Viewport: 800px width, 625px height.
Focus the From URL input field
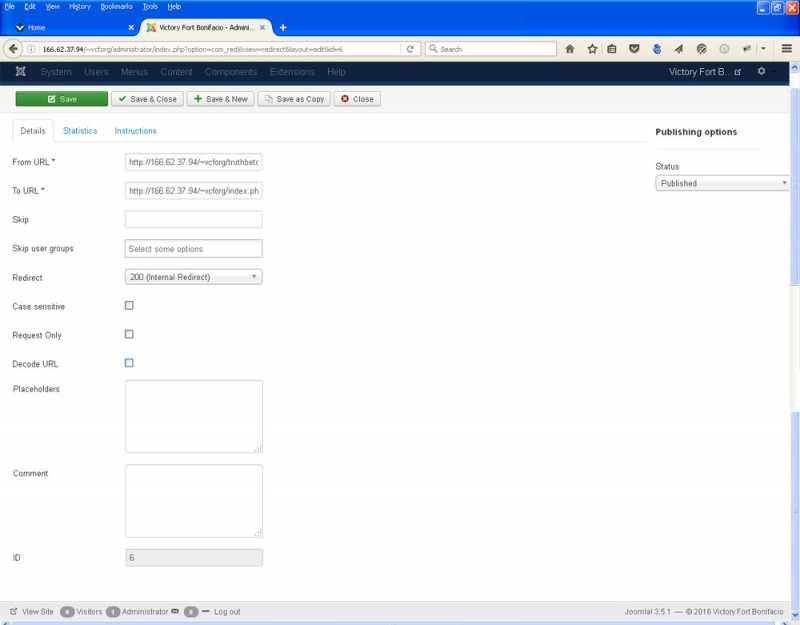click(193, 162)
